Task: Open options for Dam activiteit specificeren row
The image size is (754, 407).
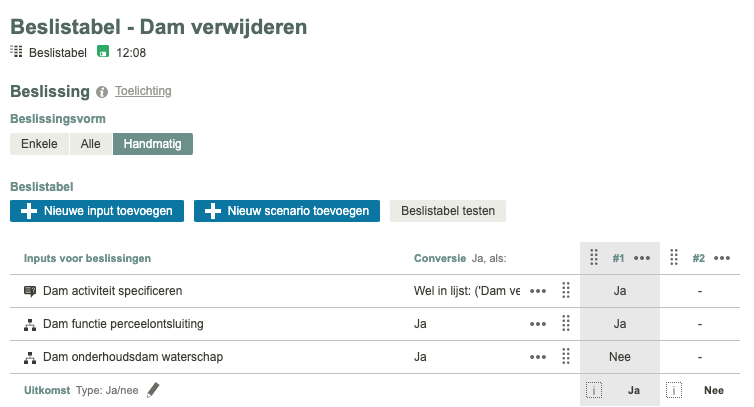Action: tap(538, 291)
